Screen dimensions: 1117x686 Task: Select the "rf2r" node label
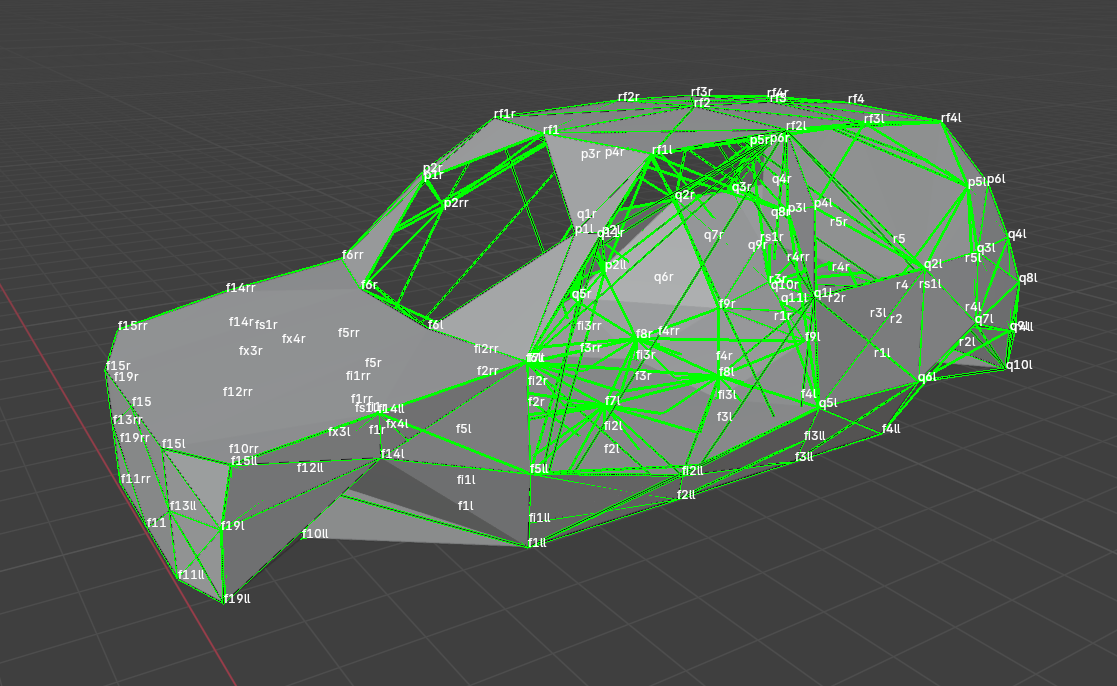628,97
